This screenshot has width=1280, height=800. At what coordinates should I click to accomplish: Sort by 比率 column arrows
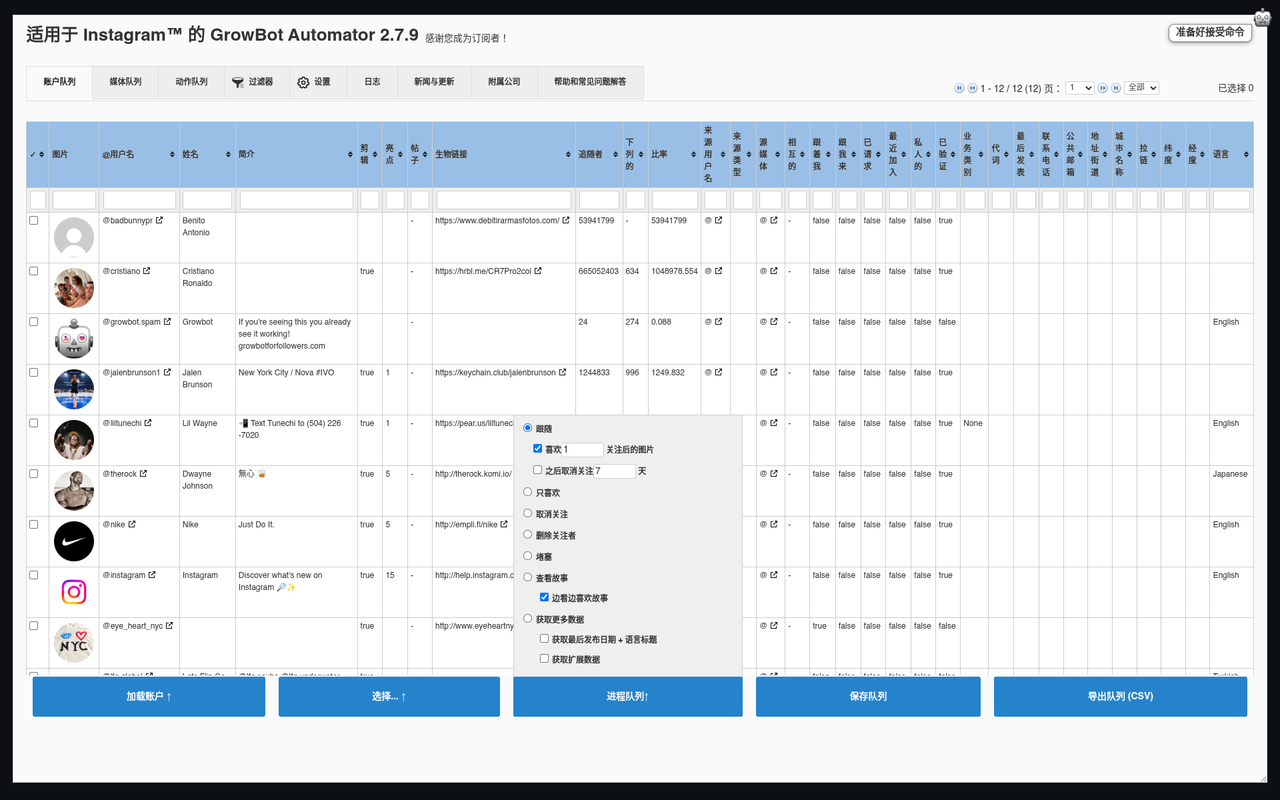pos(694,155)
